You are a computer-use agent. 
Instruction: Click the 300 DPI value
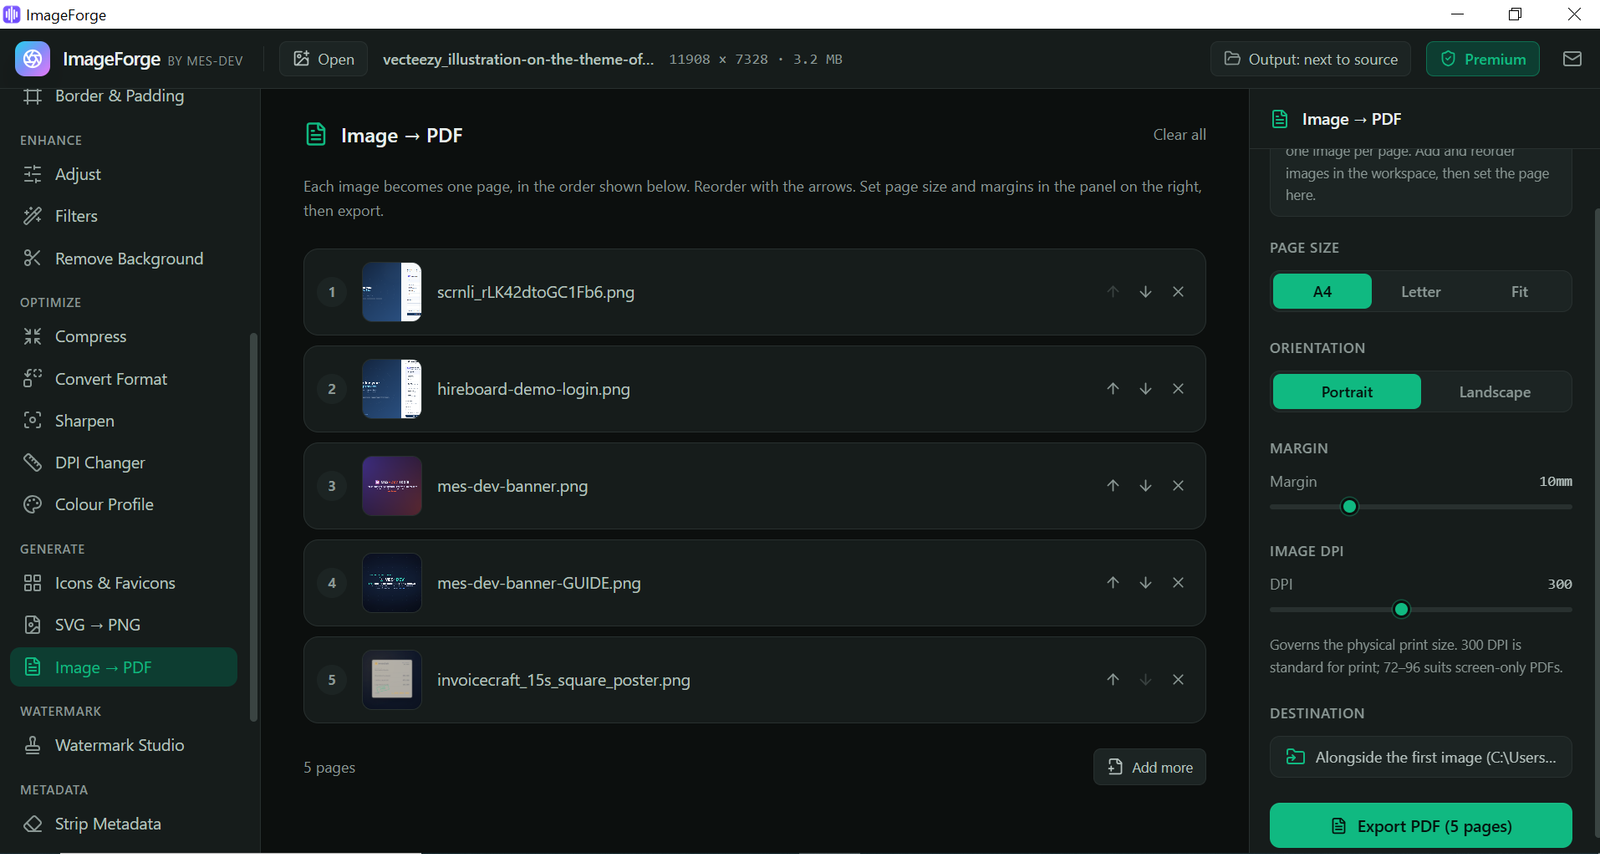coord(1560,584)
